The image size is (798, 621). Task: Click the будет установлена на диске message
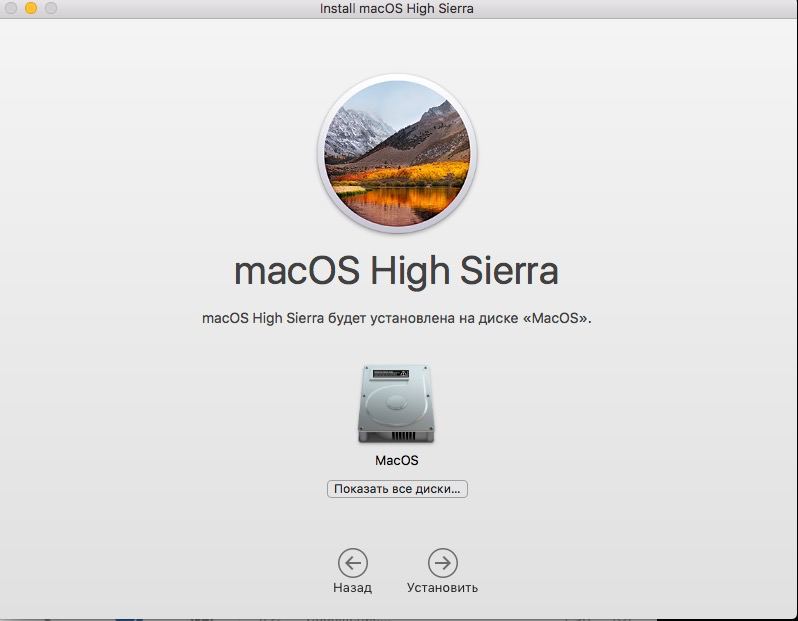point(396,318)
